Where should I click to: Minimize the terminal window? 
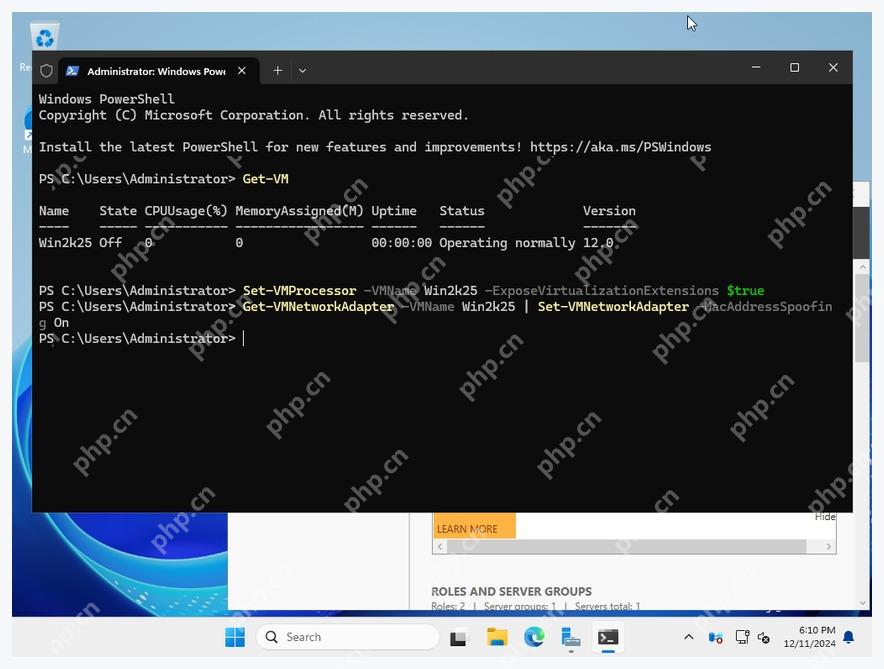click(756, 68)
